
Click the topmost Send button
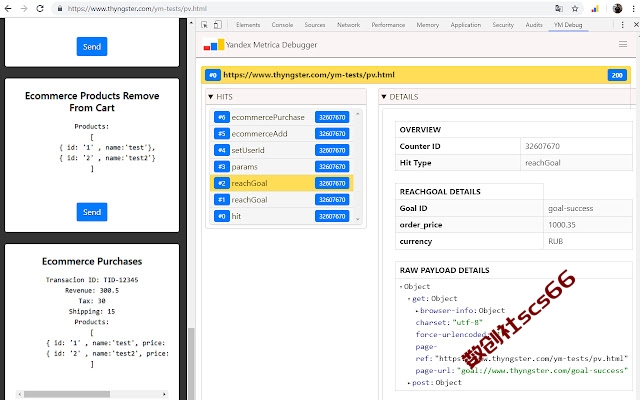[x=92, y=47]
